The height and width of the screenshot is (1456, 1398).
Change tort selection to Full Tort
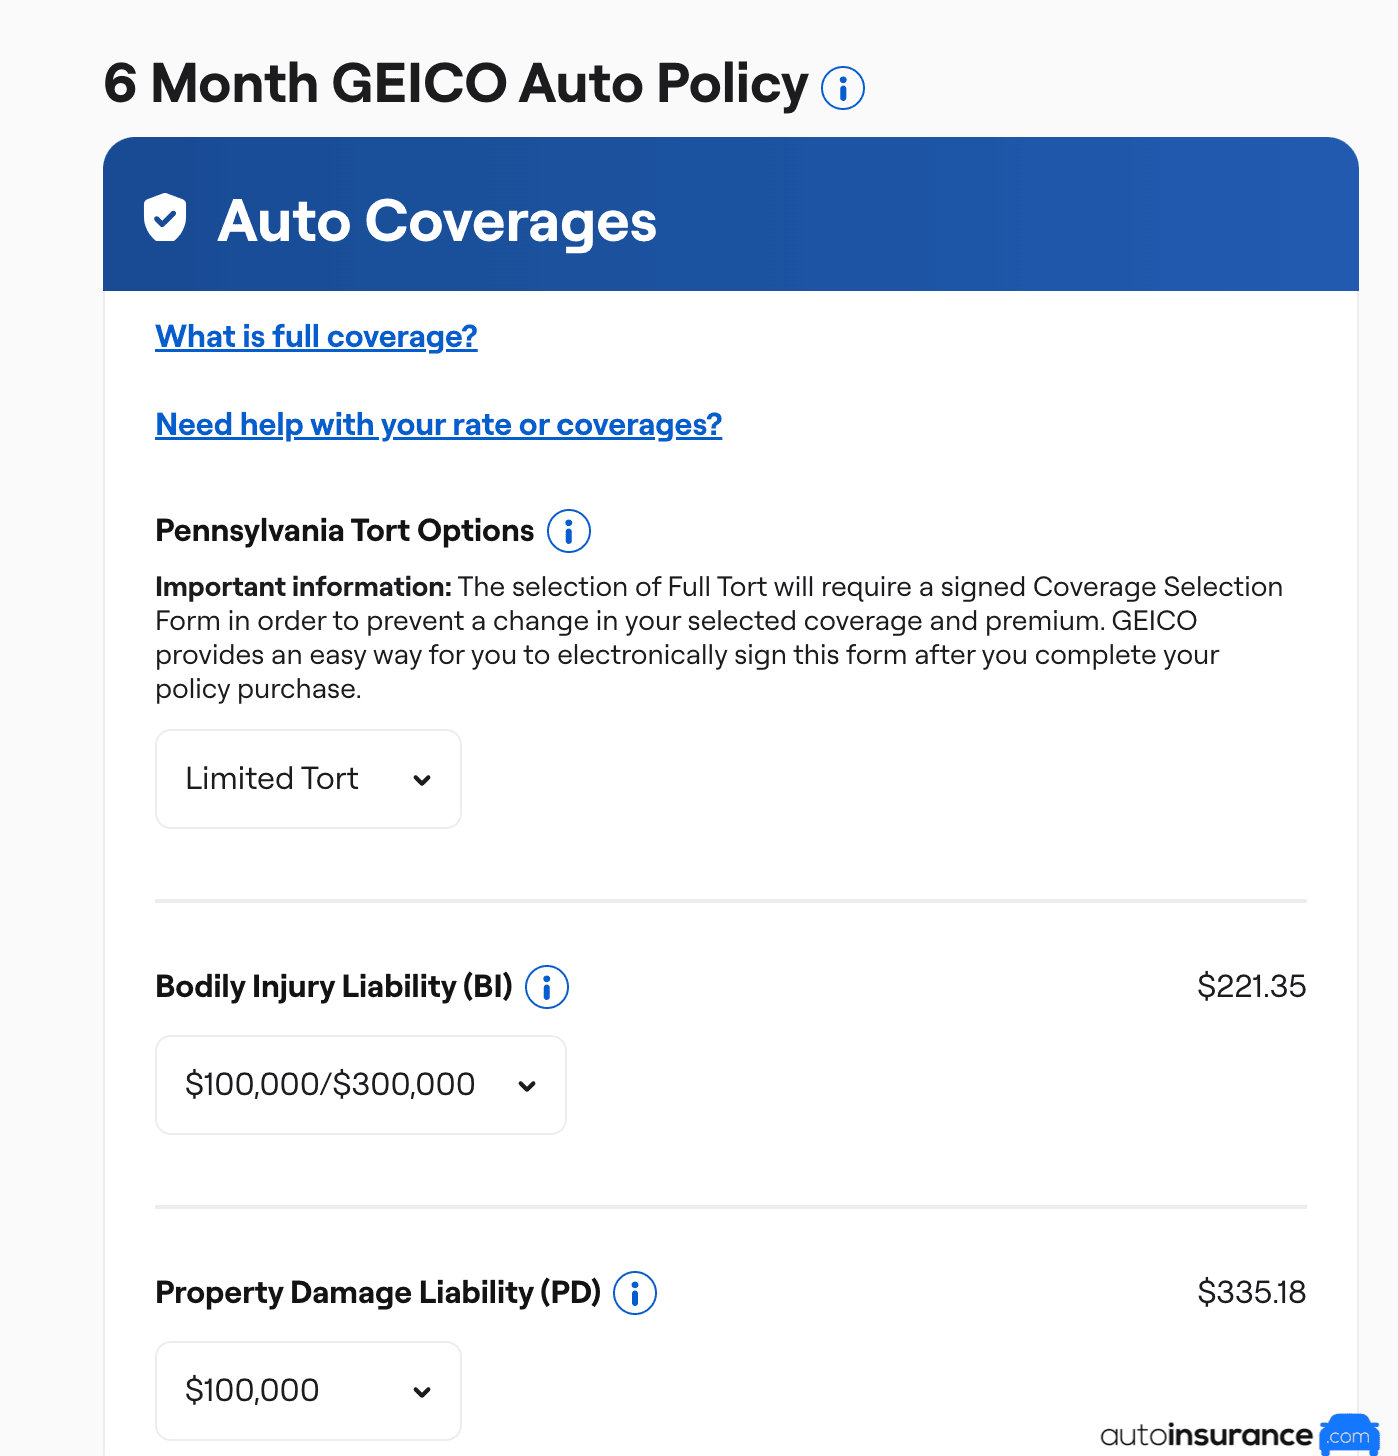click(x=307, y=779)
